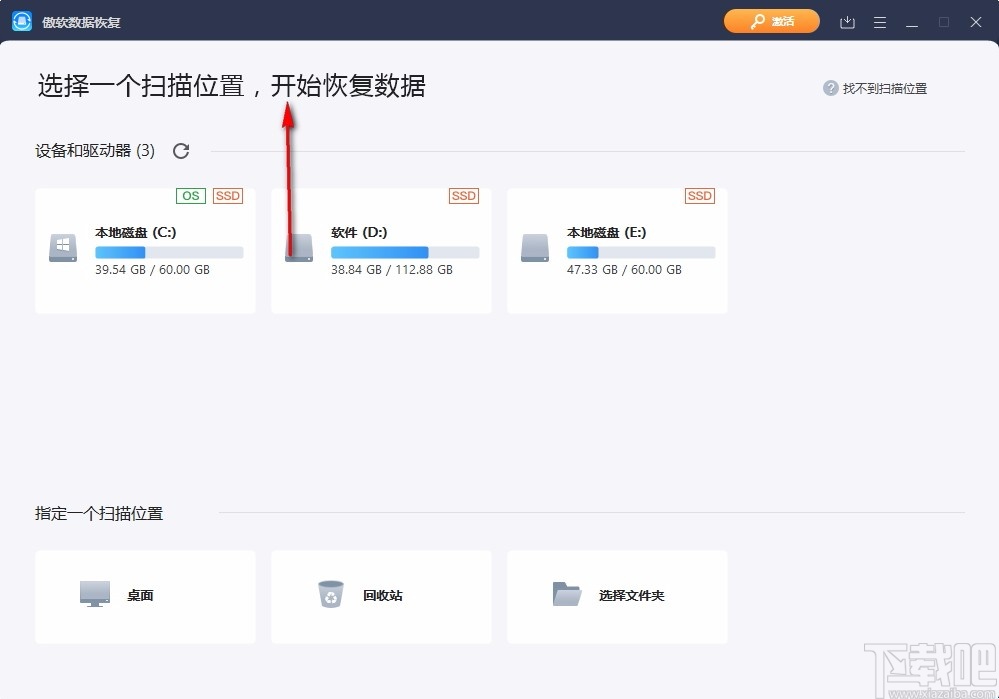Click the OS badge on drive C:
Image resolution: width=999 pixels, height=699 pixels.
point(190,196)
